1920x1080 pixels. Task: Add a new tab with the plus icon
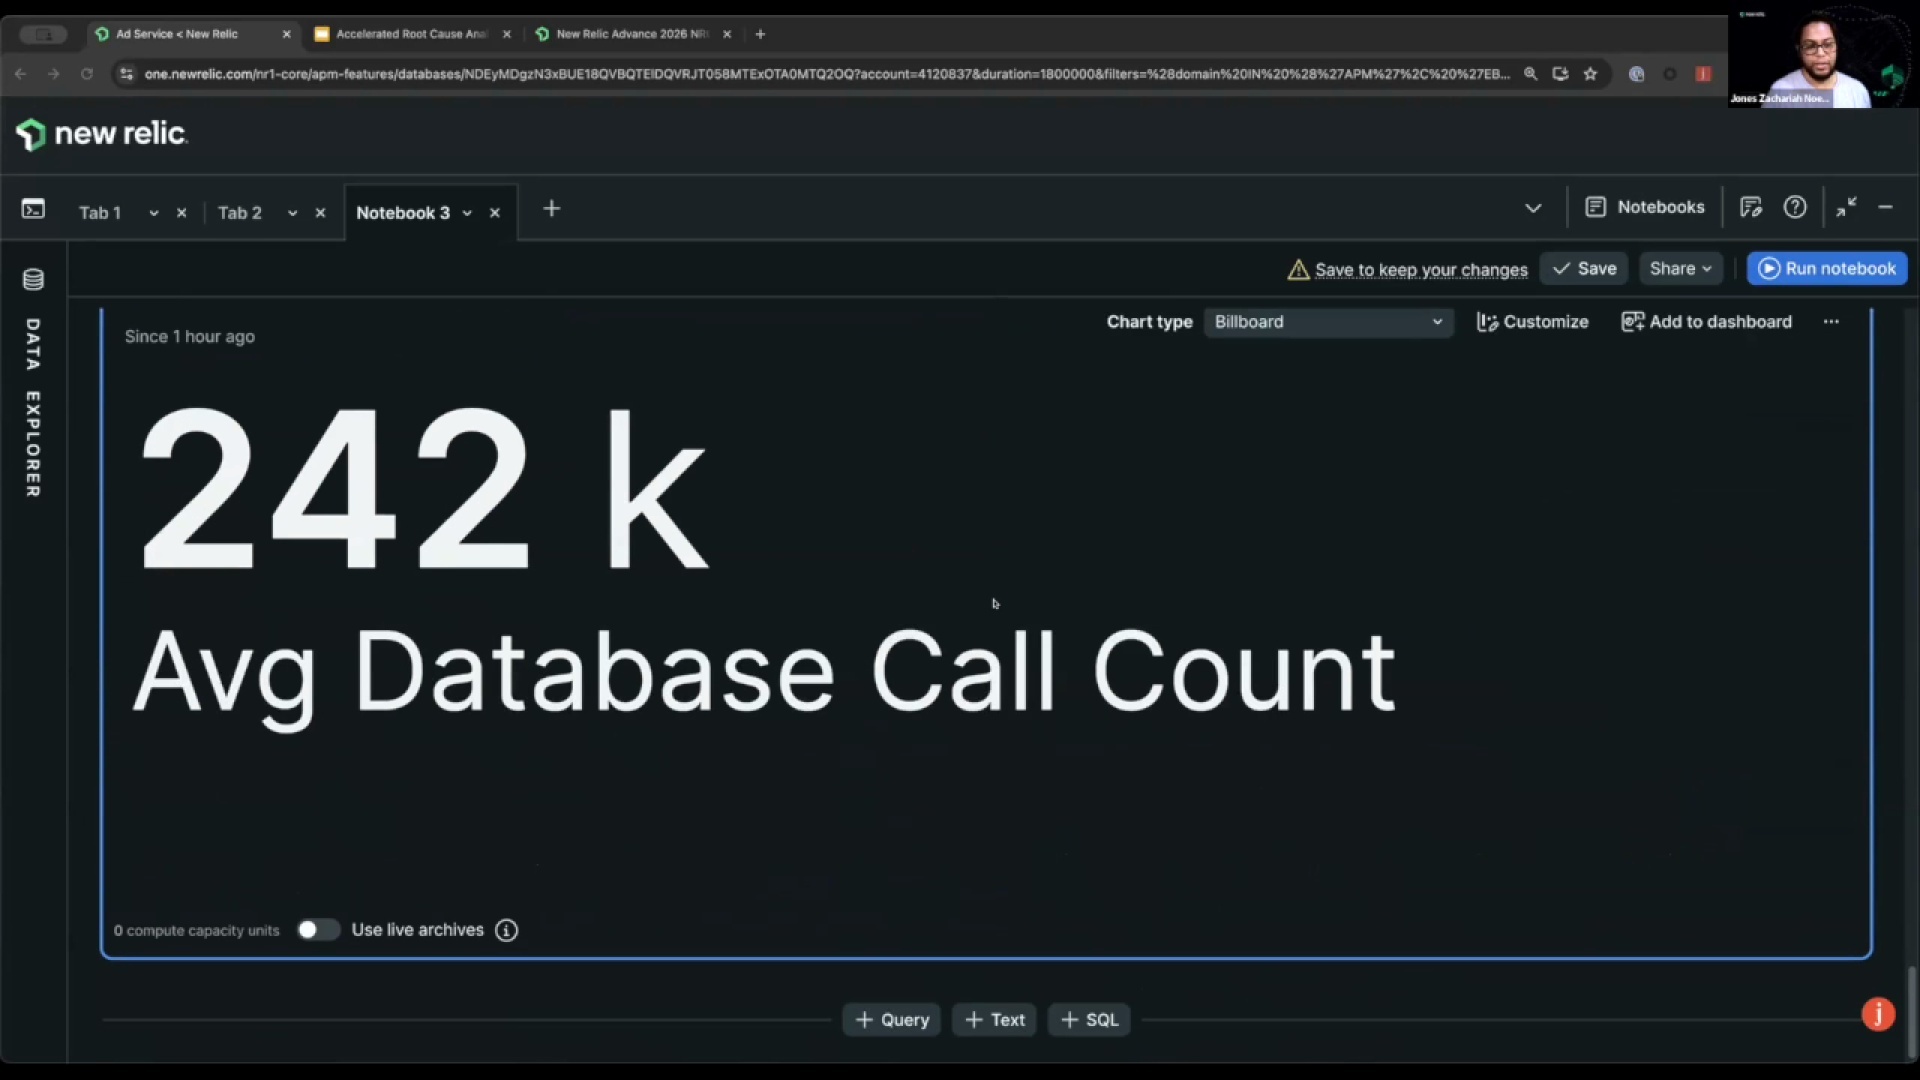tap(551, 209)
